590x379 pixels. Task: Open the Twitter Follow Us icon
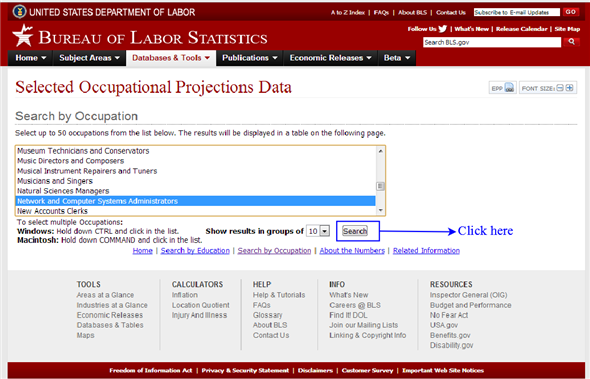click(443, 29)
